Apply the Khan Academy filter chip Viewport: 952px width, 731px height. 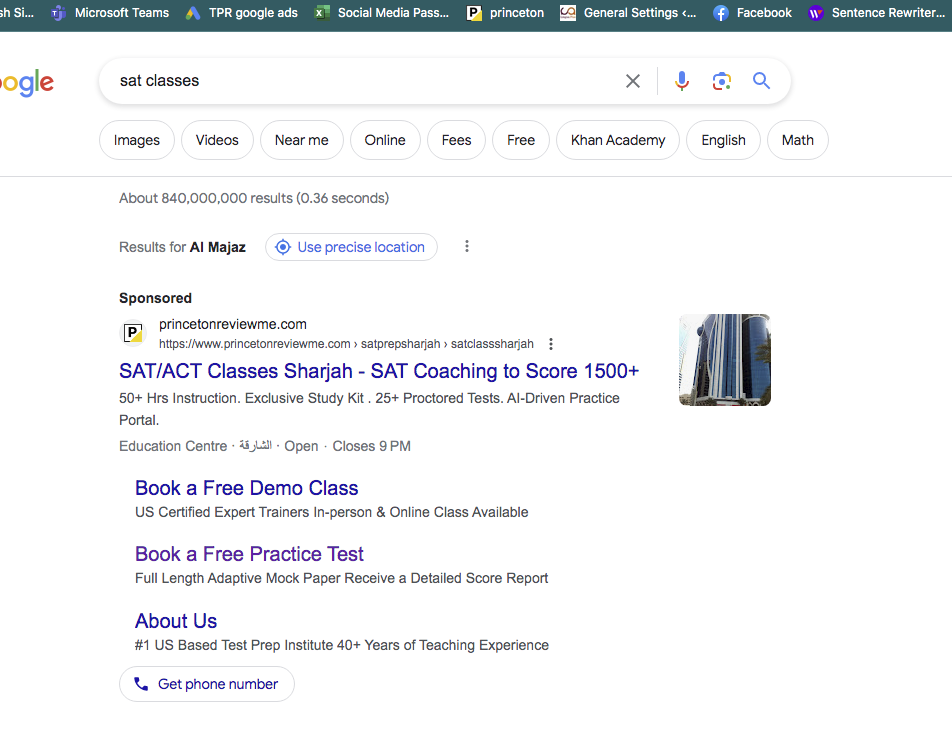tap(617, 140)
